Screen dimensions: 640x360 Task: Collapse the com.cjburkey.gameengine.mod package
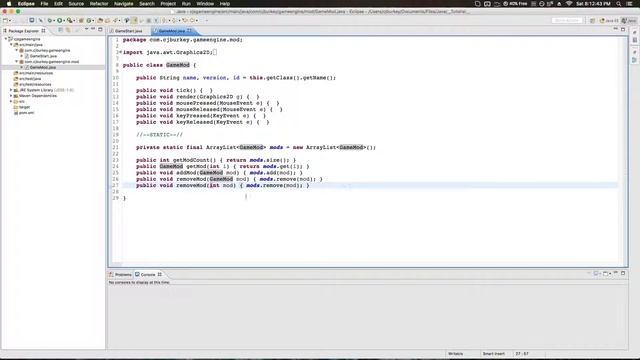click(17, 62)
